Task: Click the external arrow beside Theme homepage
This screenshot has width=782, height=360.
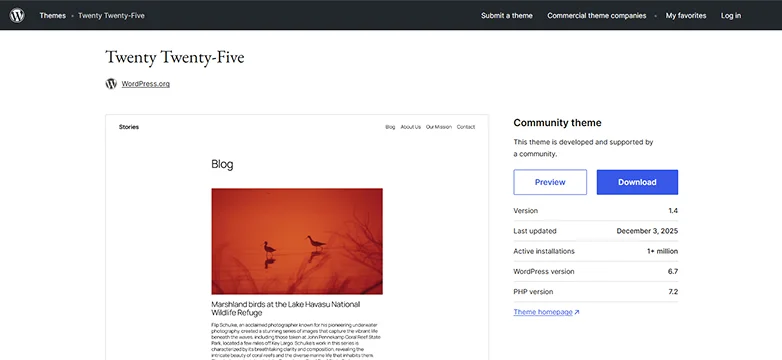Action: [x=577, y=312]
